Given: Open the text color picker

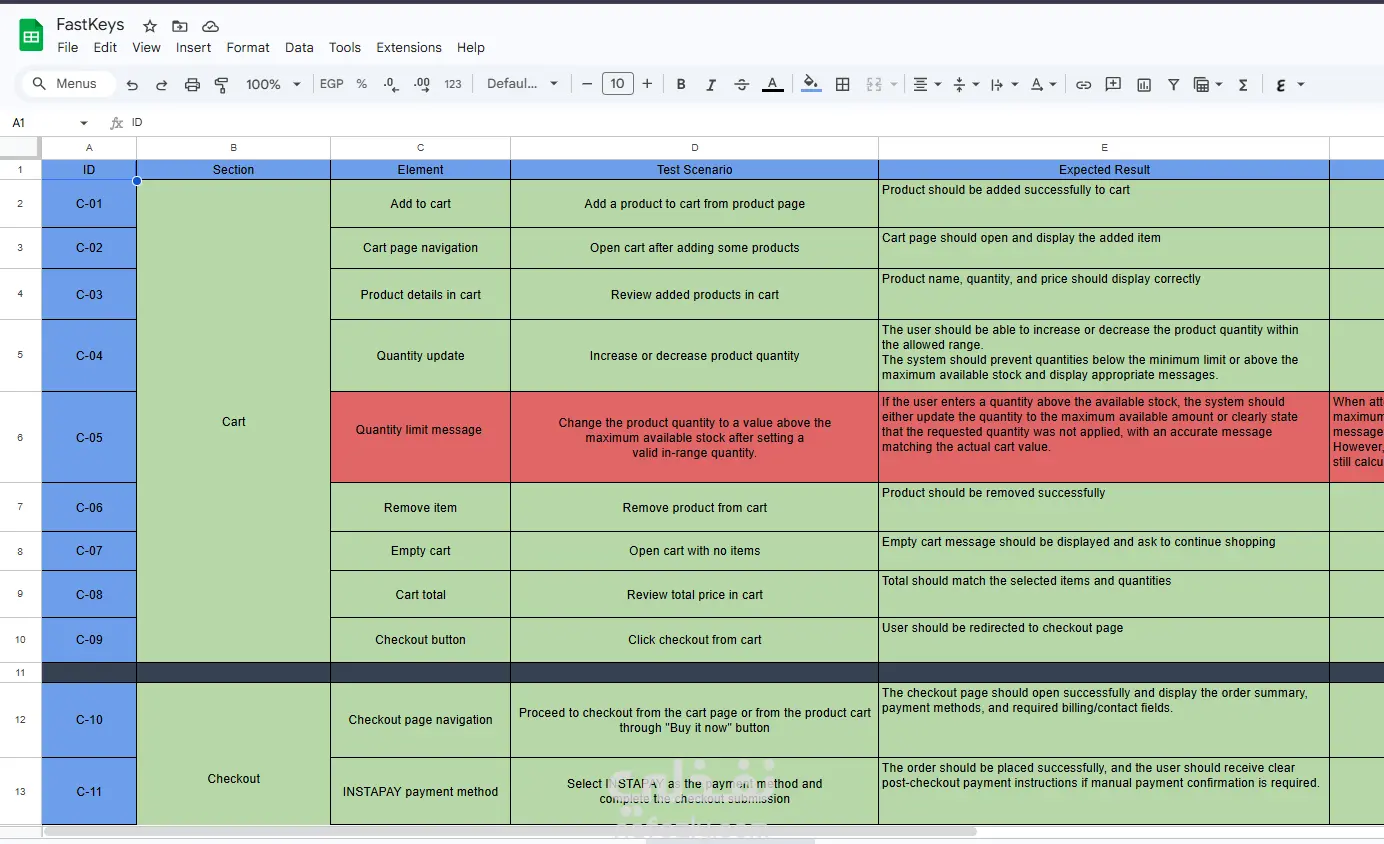Looking at the screenshot, I should pos(772,85).
